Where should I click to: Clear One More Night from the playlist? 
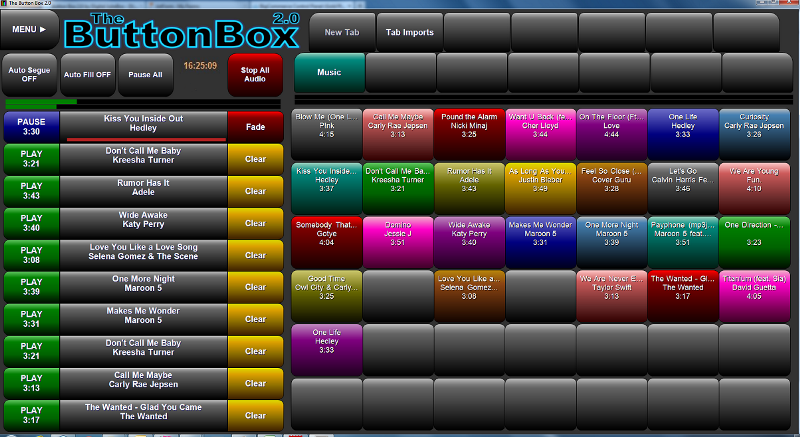tap(255, 287)
